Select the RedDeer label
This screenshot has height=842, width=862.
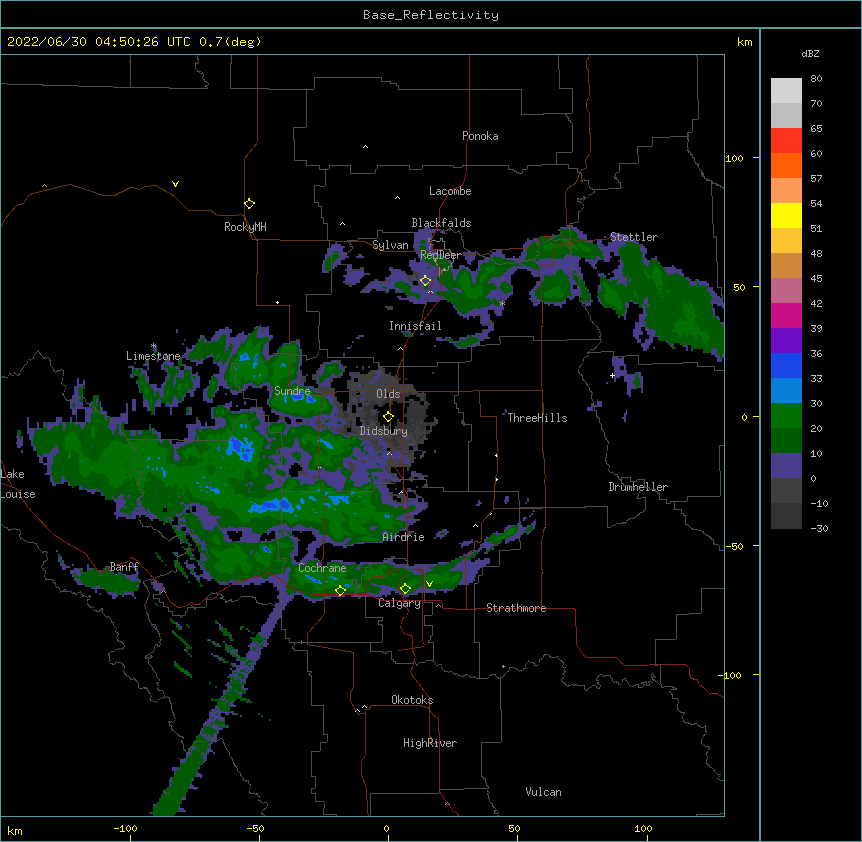click(440, 255)
